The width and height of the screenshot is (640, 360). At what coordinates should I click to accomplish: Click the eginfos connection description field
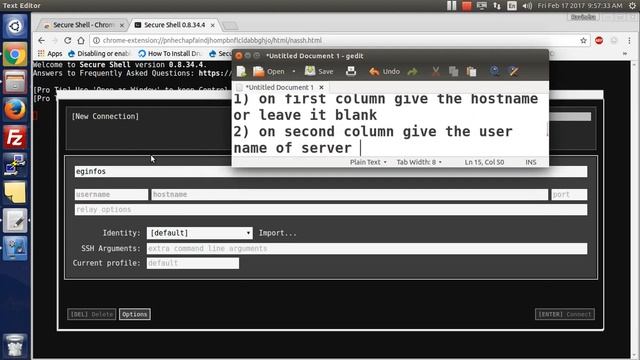(x=331, y=171)
